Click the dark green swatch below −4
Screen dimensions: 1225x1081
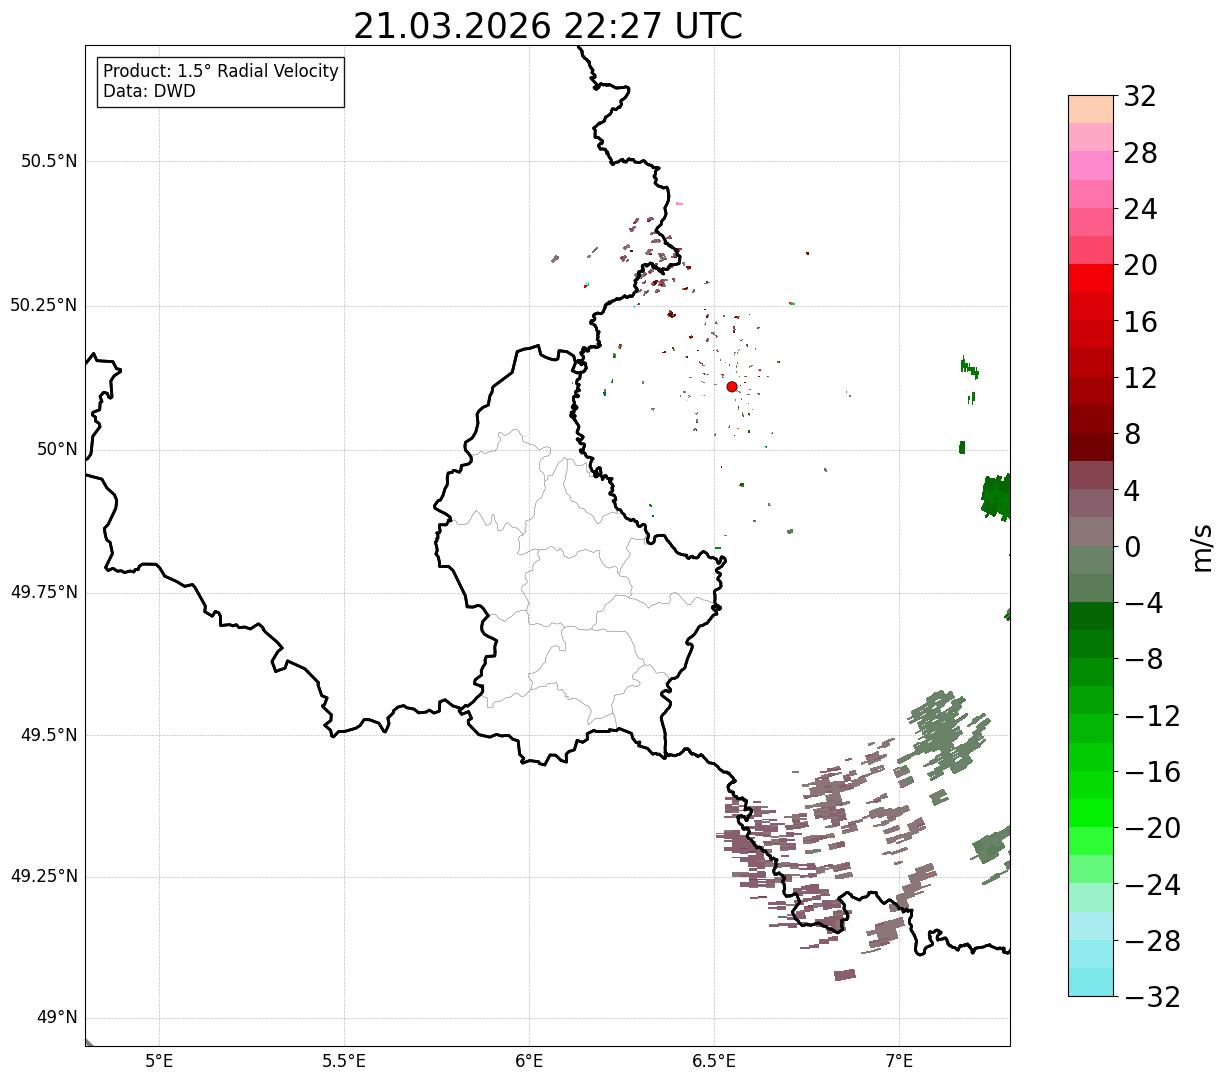(x=1091, y=616)
